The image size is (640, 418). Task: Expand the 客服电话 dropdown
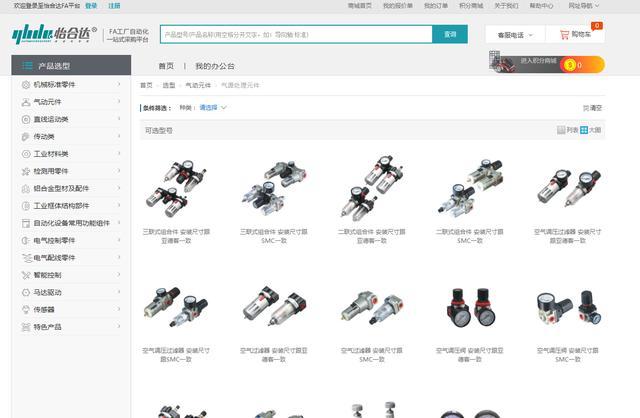tap(512, 35)
